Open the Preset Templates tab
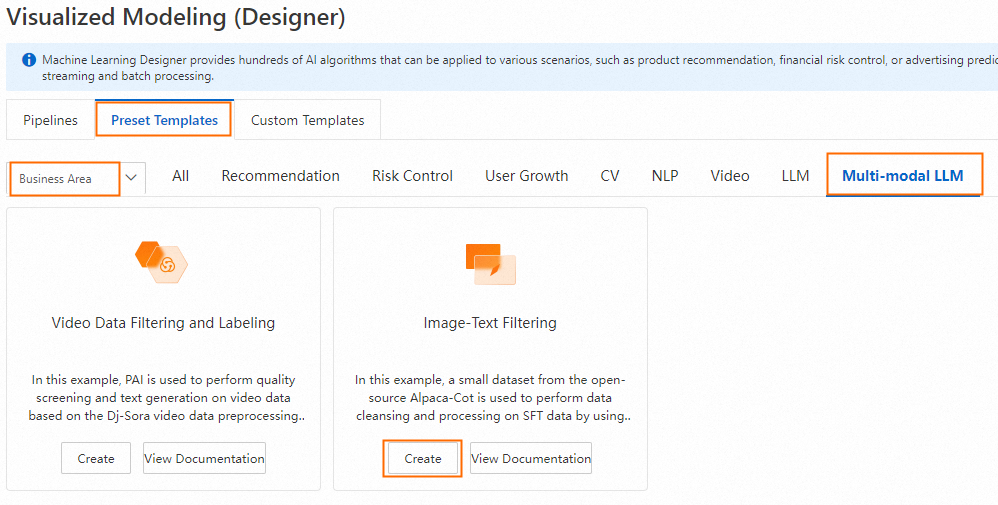 coord(164,120)
